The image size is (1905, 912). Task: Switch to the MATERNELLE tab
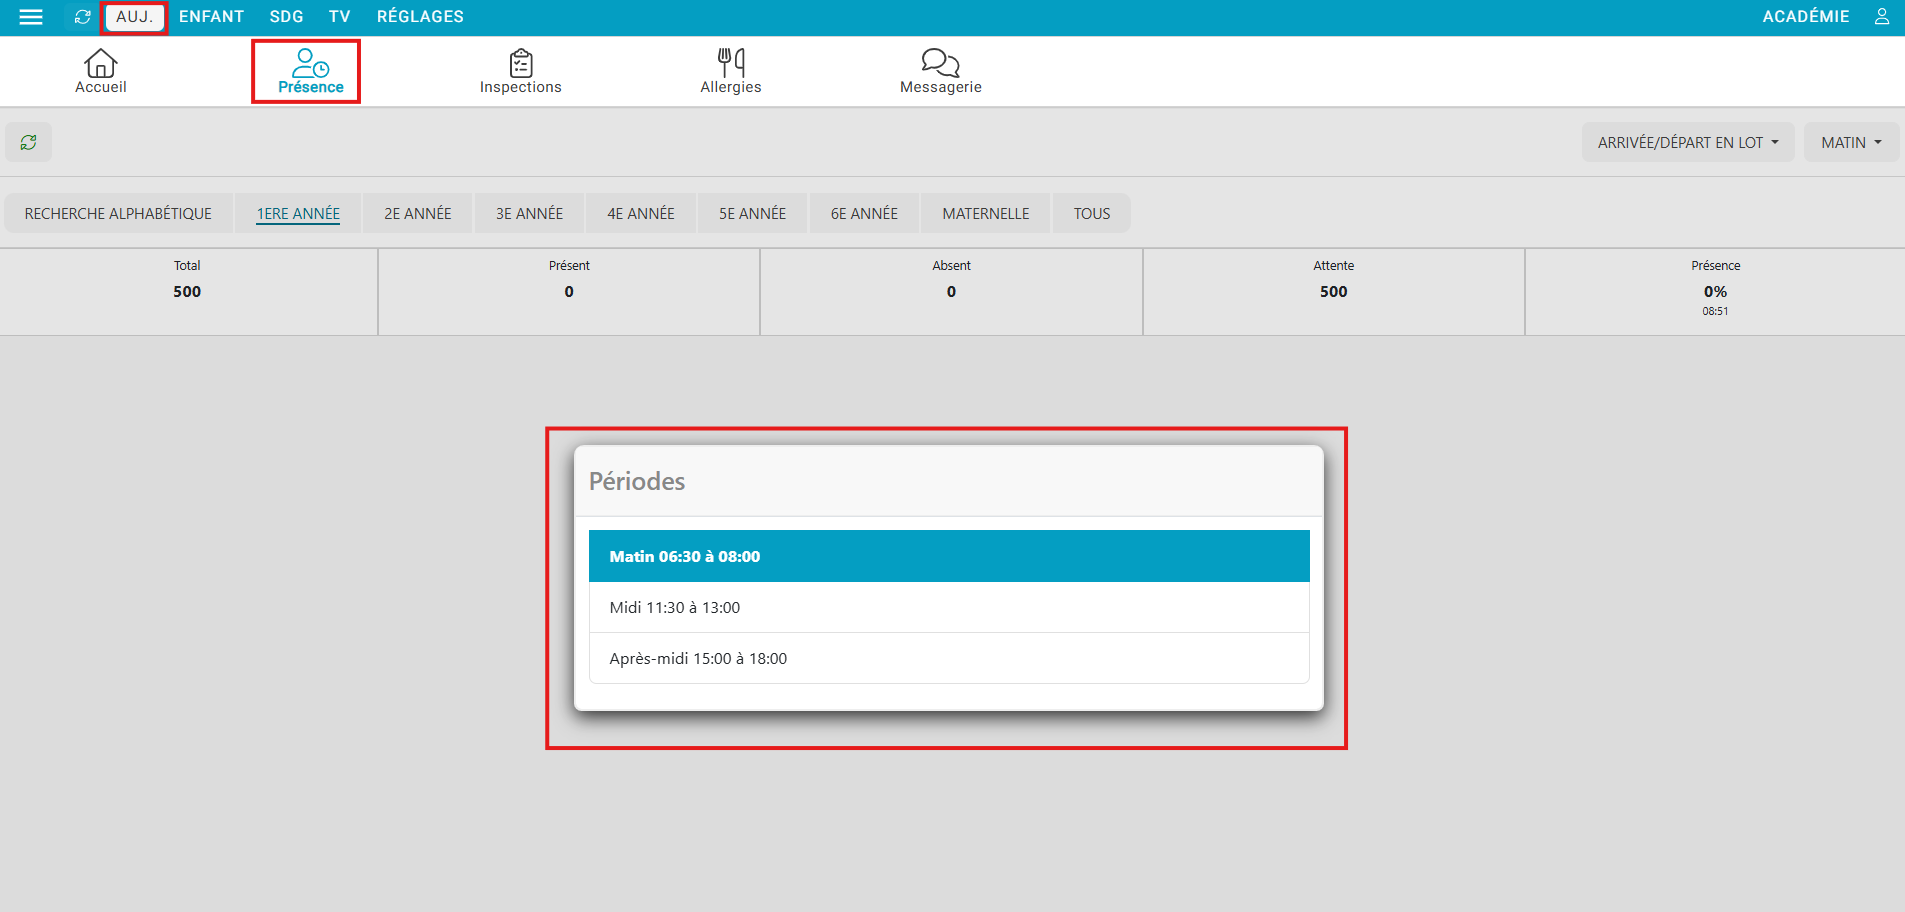click(x=985, y=214)
